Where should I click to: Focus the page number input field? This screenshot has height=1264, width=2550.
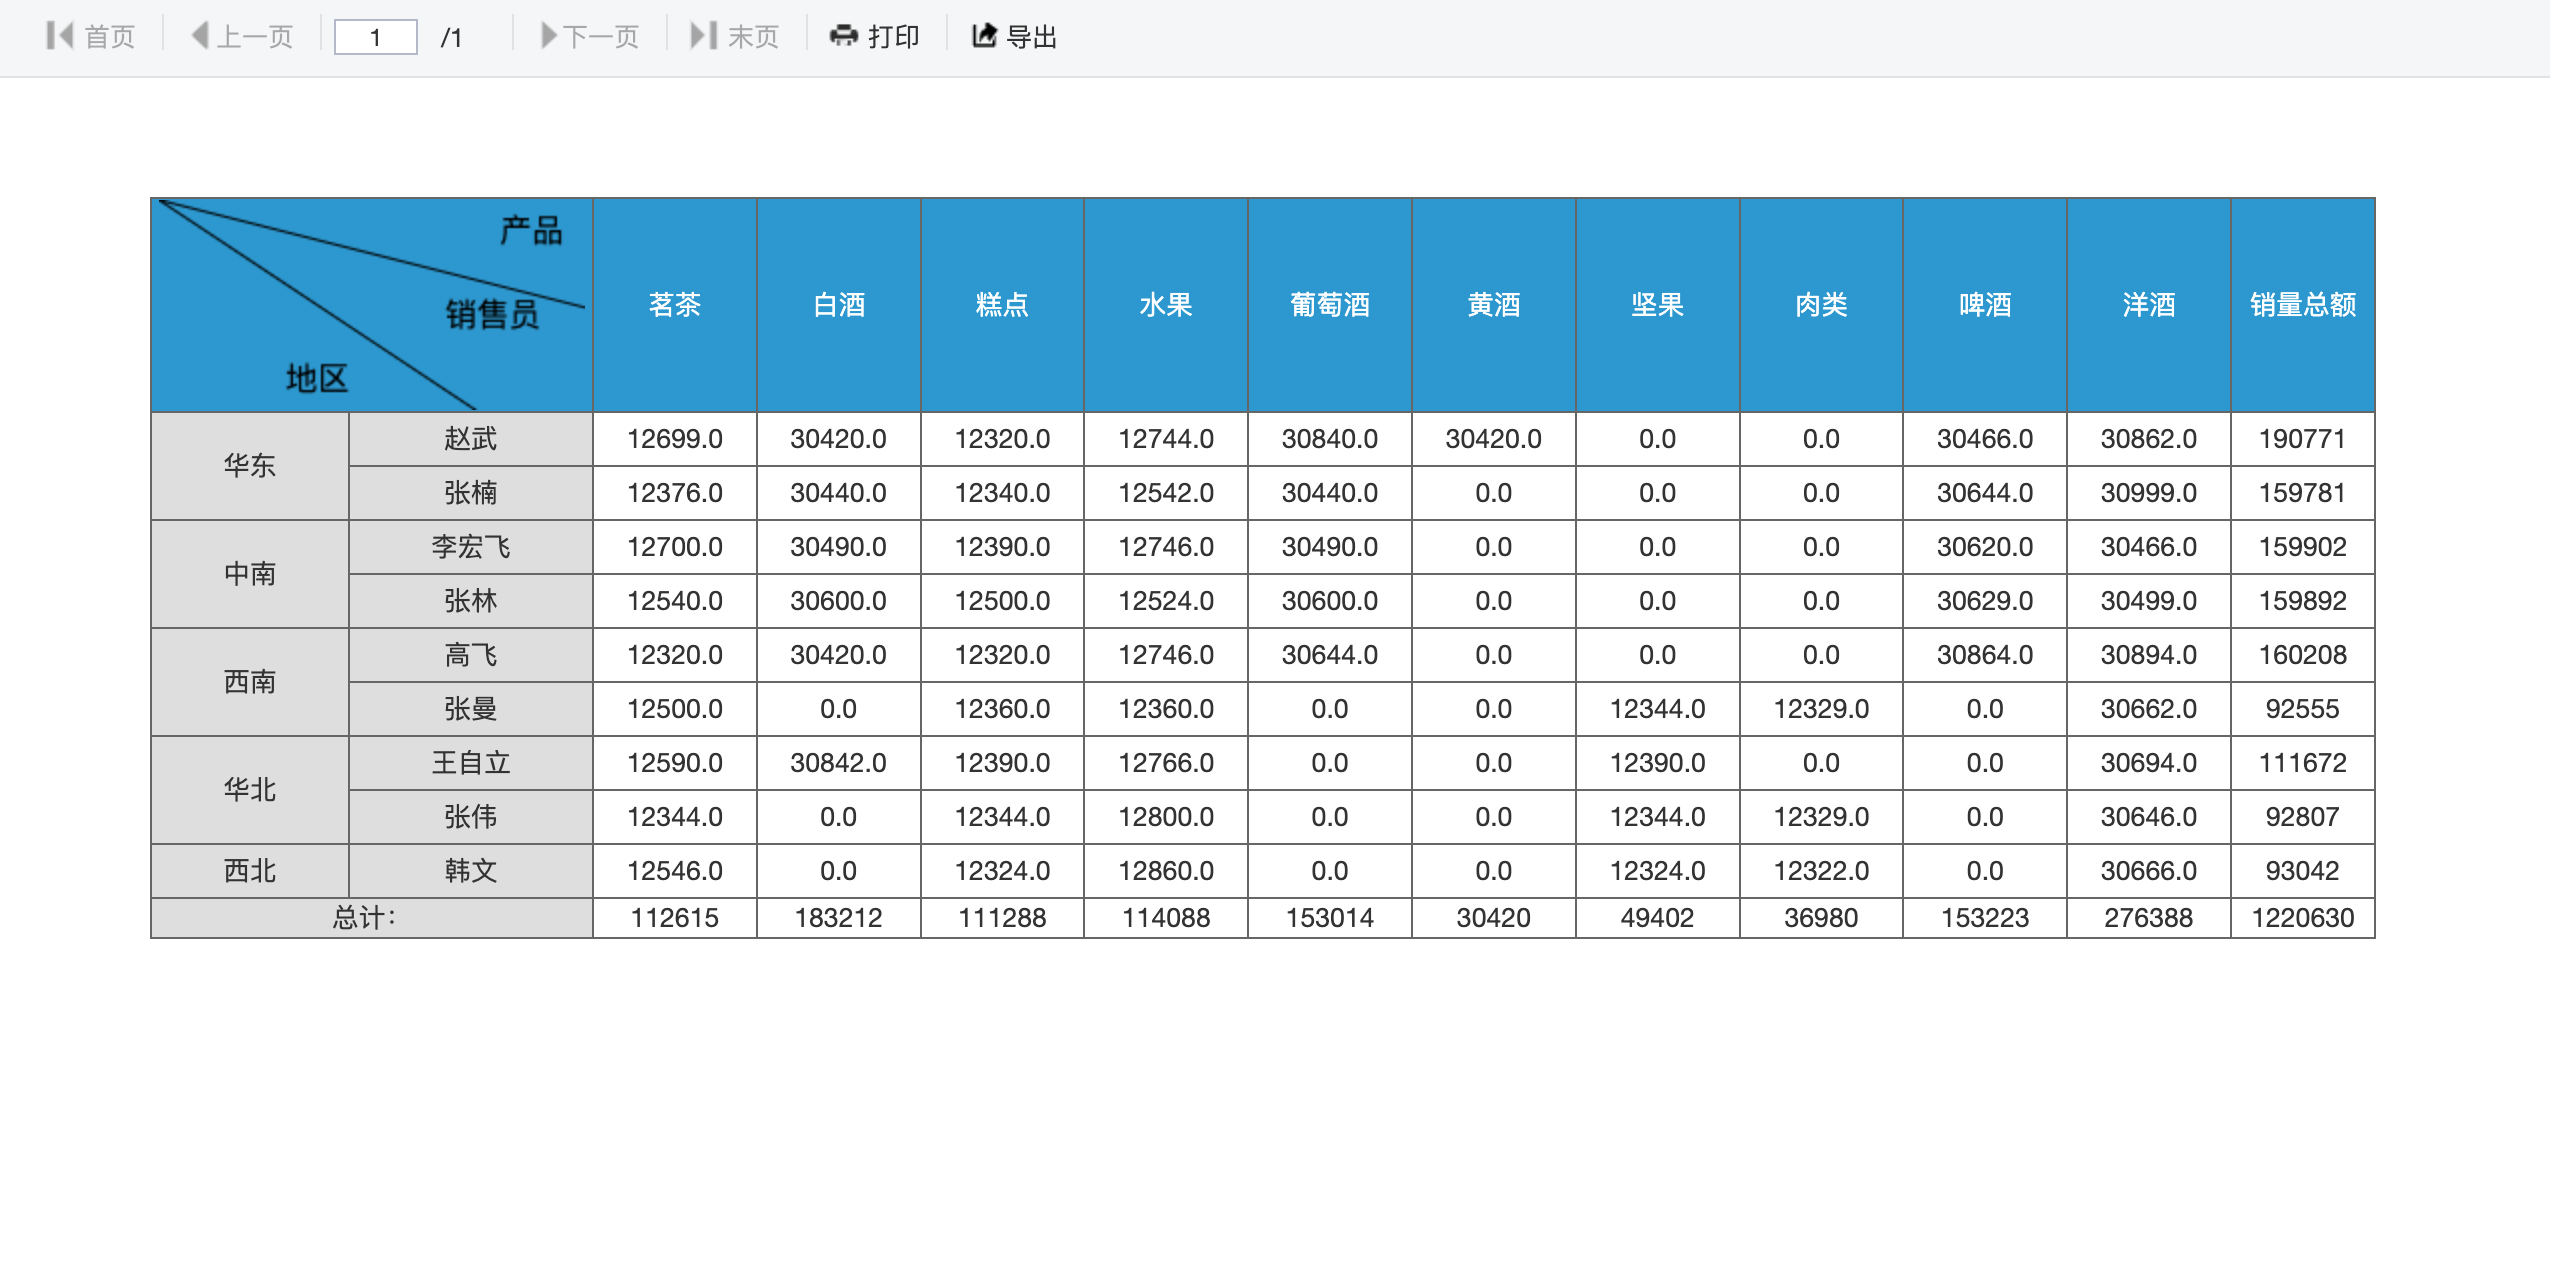coord(375,37)
